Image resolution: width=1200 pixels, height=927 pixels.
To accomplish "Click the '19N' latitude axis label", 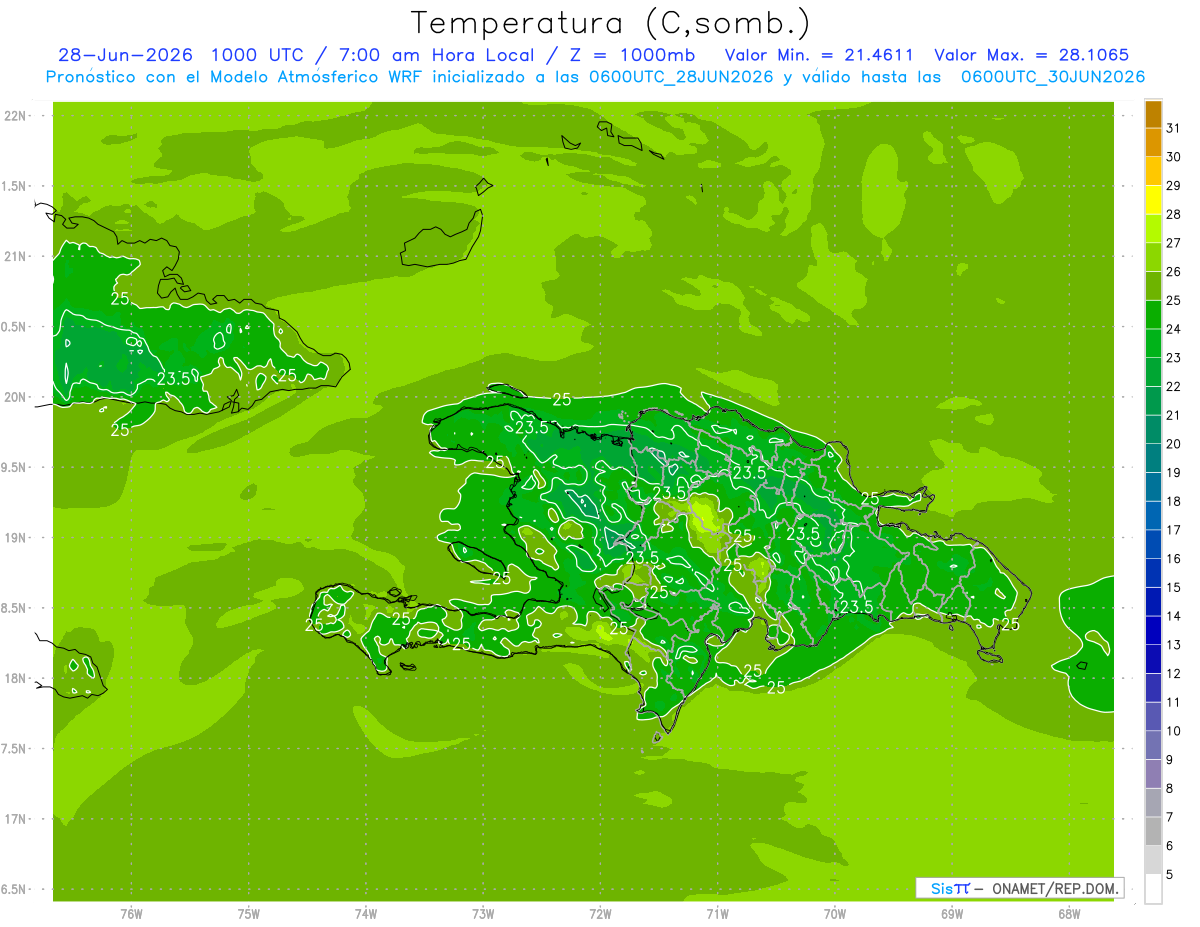I will 16,537.
